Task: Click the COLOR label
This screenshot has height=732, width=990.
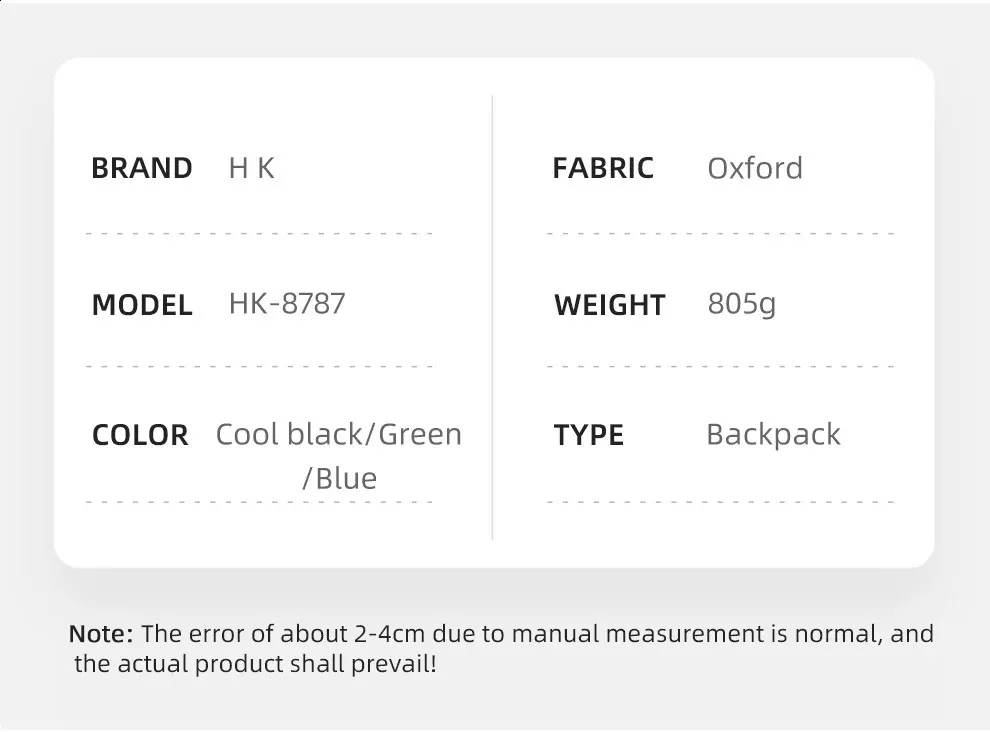Action: [140, 435]
